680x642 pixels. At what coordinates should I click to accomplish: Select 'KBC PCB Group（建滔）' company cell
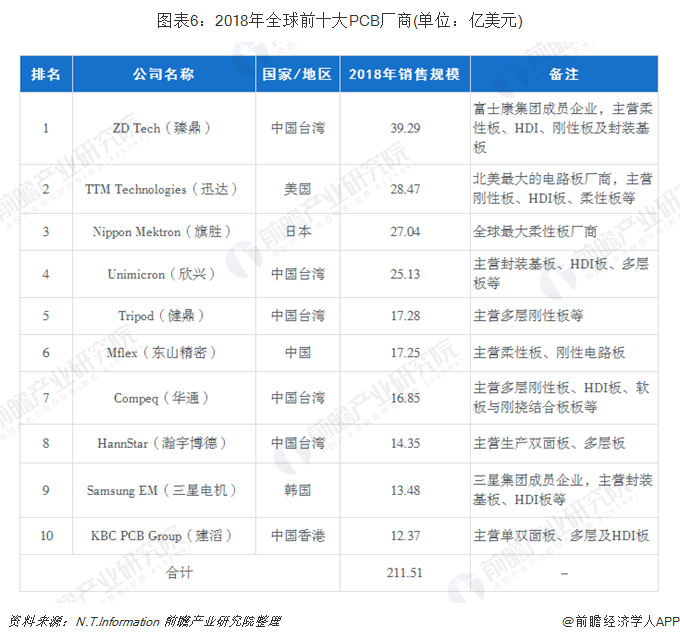click(x=163, y=536)
